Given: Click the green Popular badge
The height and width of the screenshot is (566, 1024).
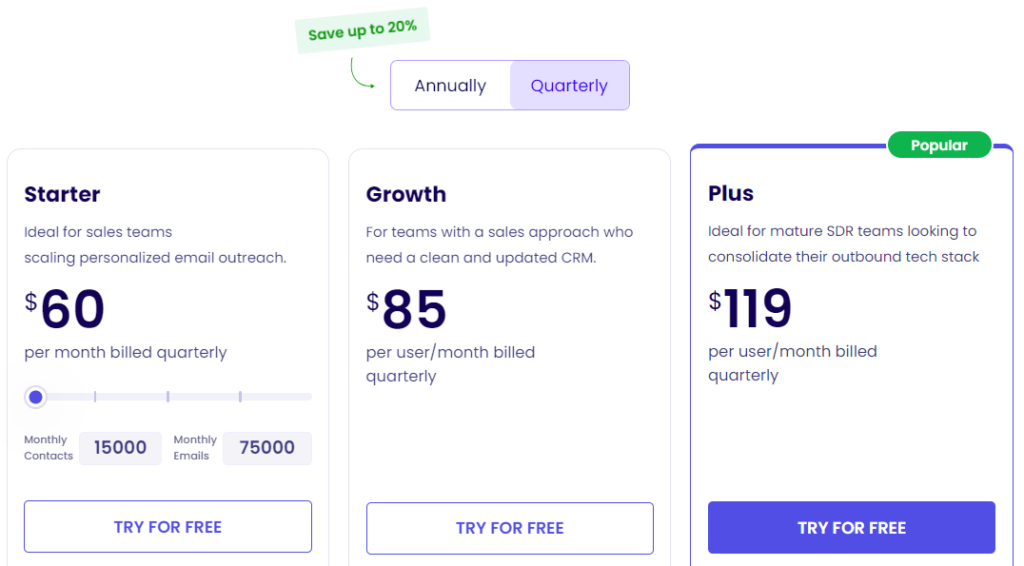Looking at the screenshot, I should (939, 145).
